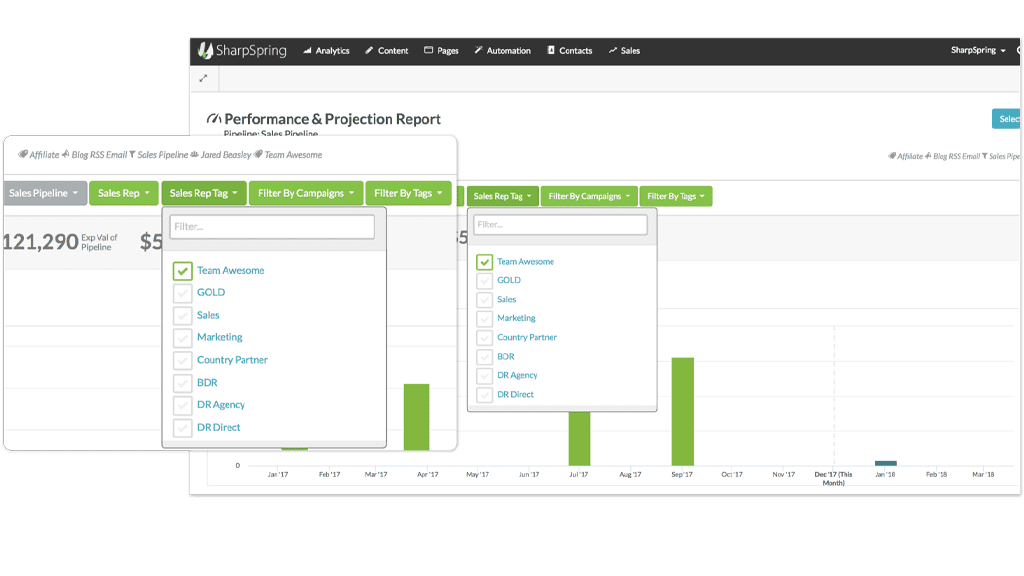Open Sales Rep Tag dropdown in zoomed panel

[204, 193]
